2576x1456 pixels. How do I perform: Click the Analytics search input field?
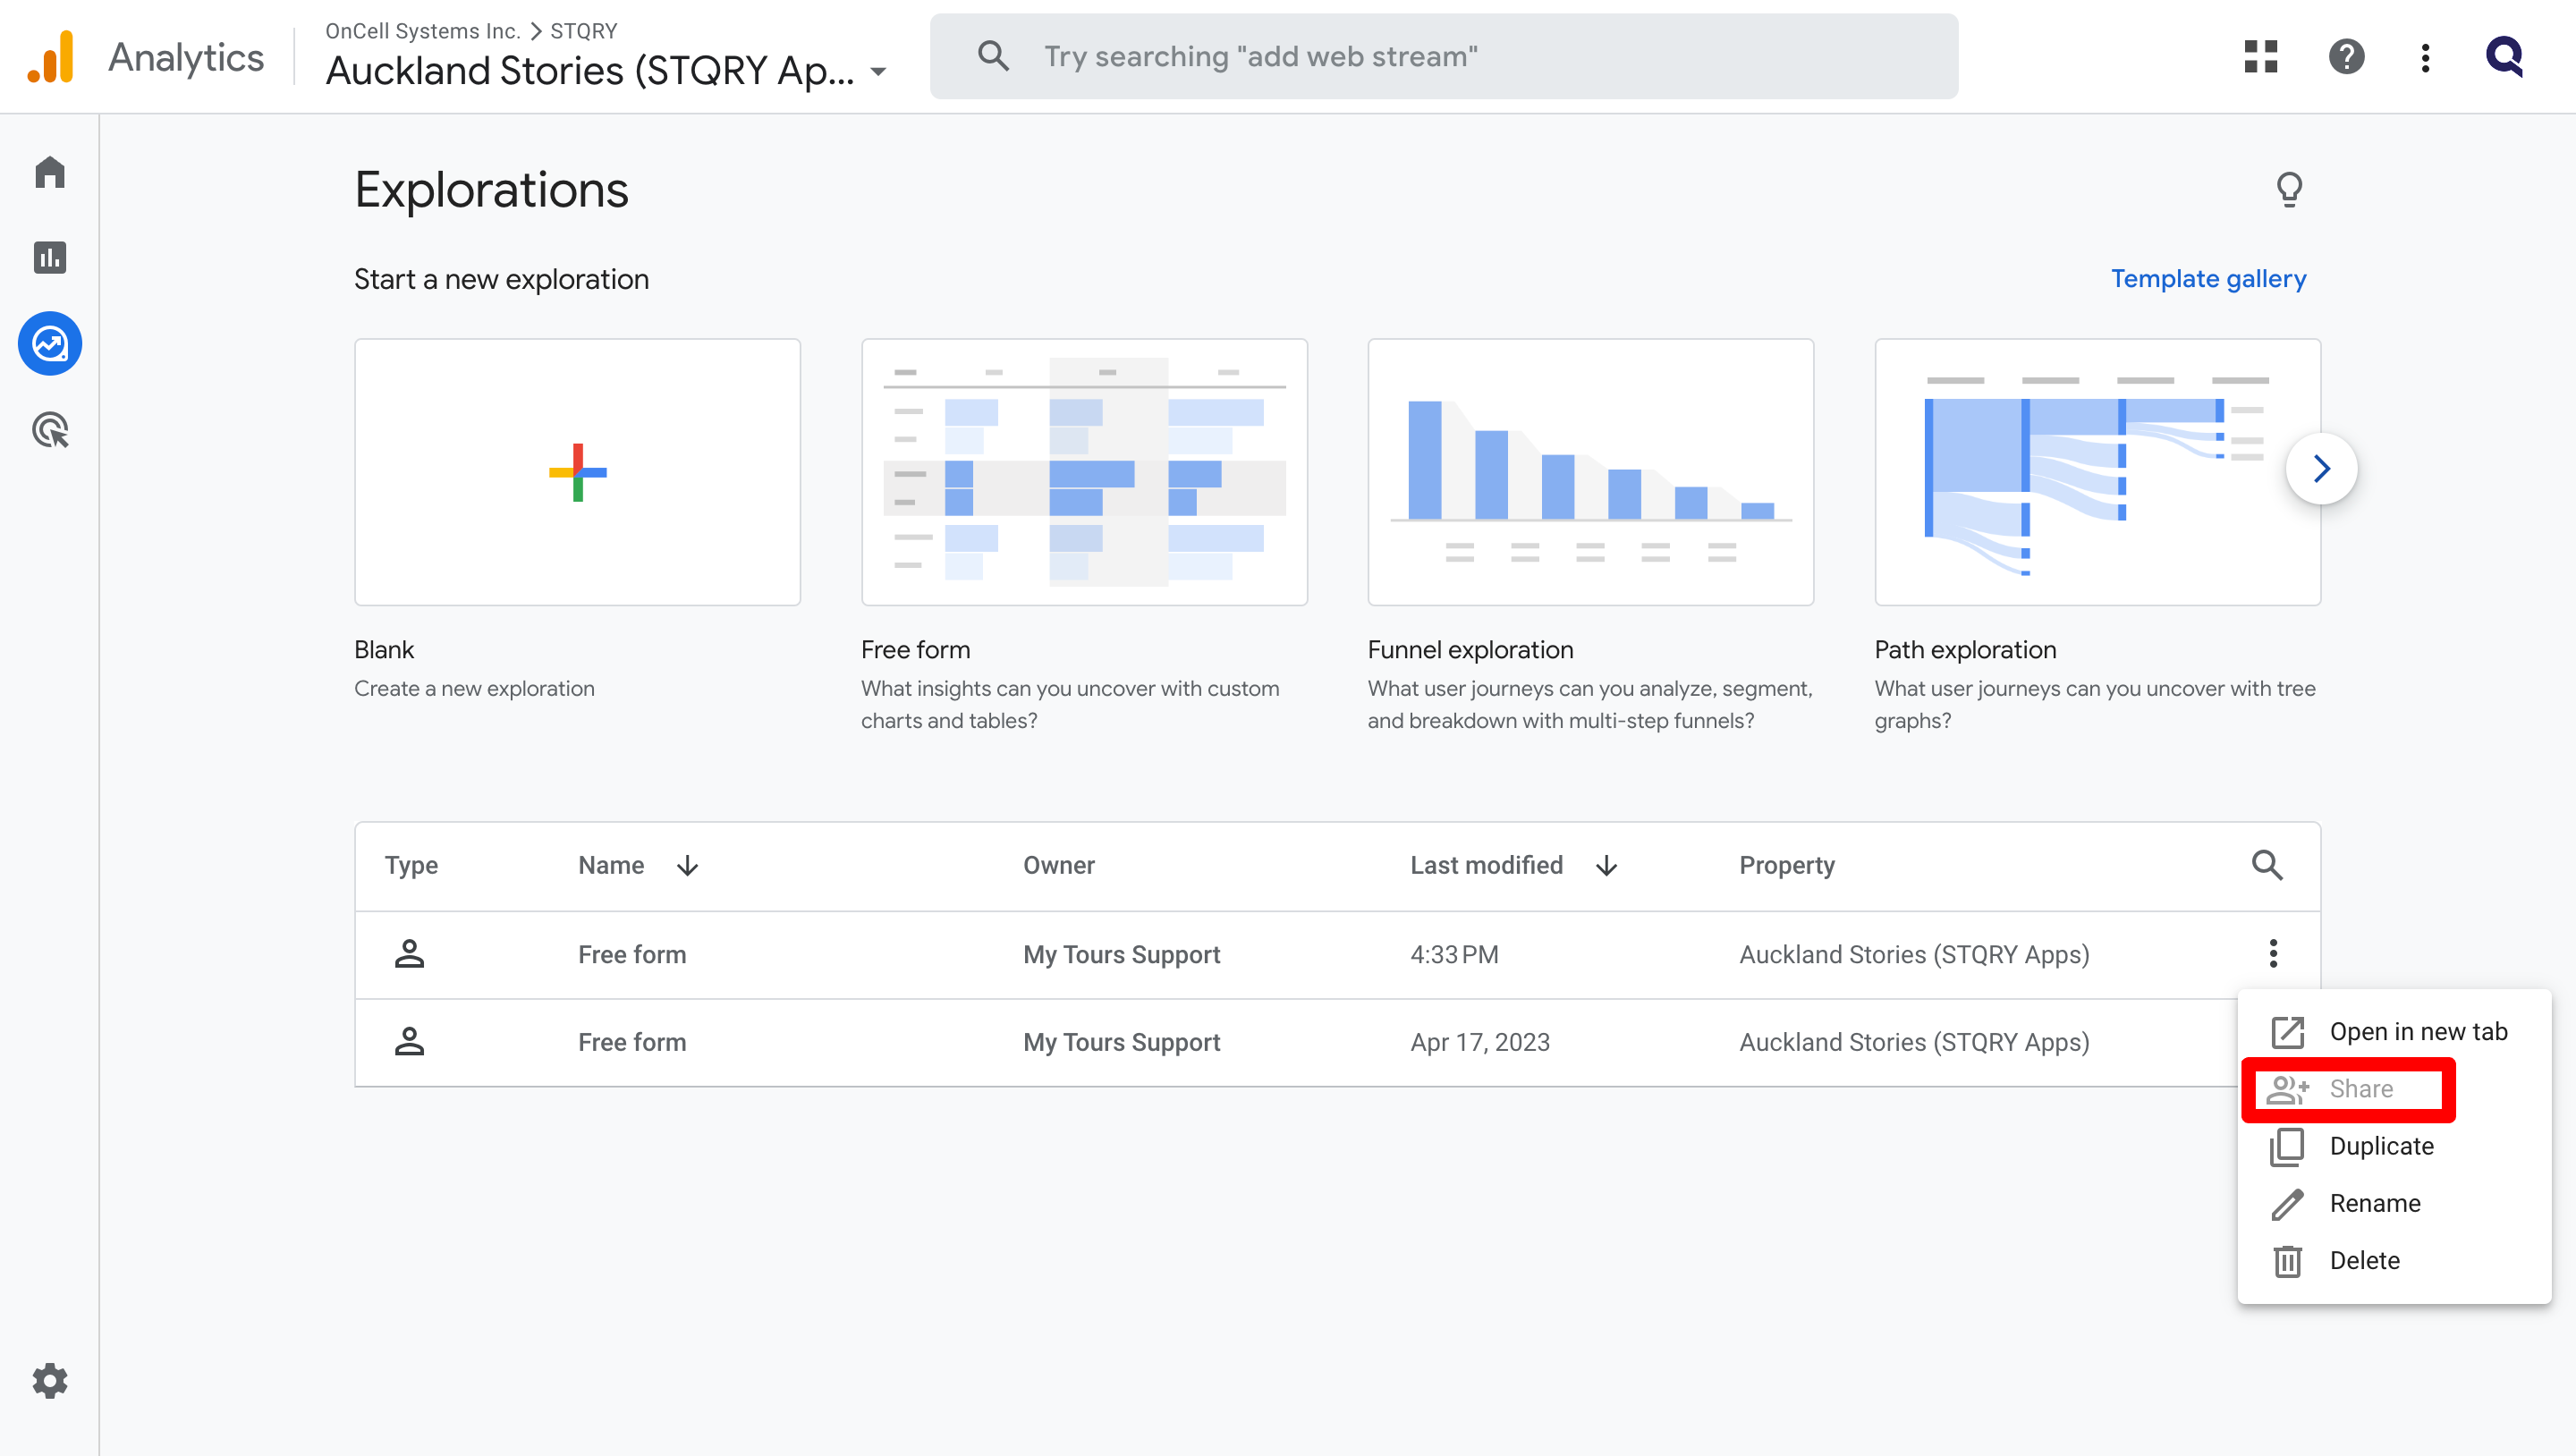click(1442, 57)
